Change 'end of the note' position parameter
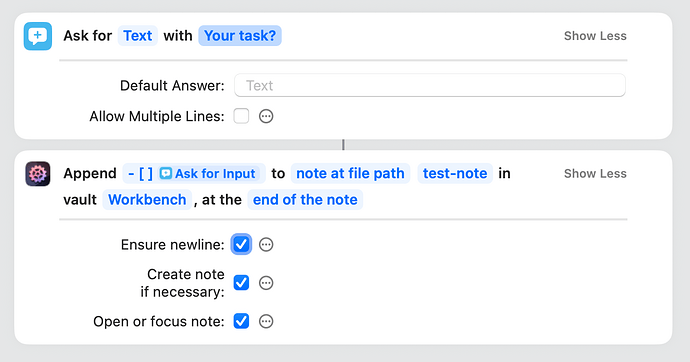The image size is (690, 362). click(305, 200)
